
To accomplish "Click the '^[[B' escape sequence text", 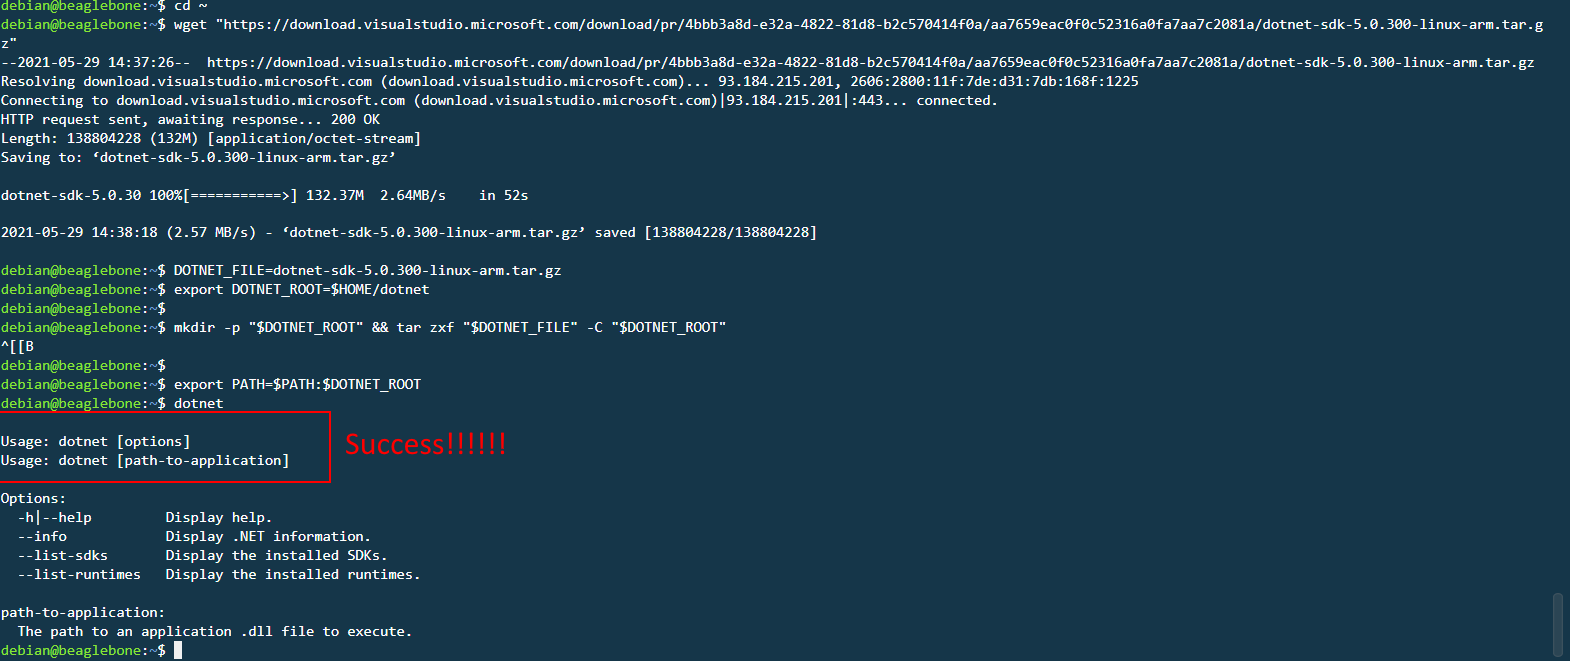I will click(18, 346).
